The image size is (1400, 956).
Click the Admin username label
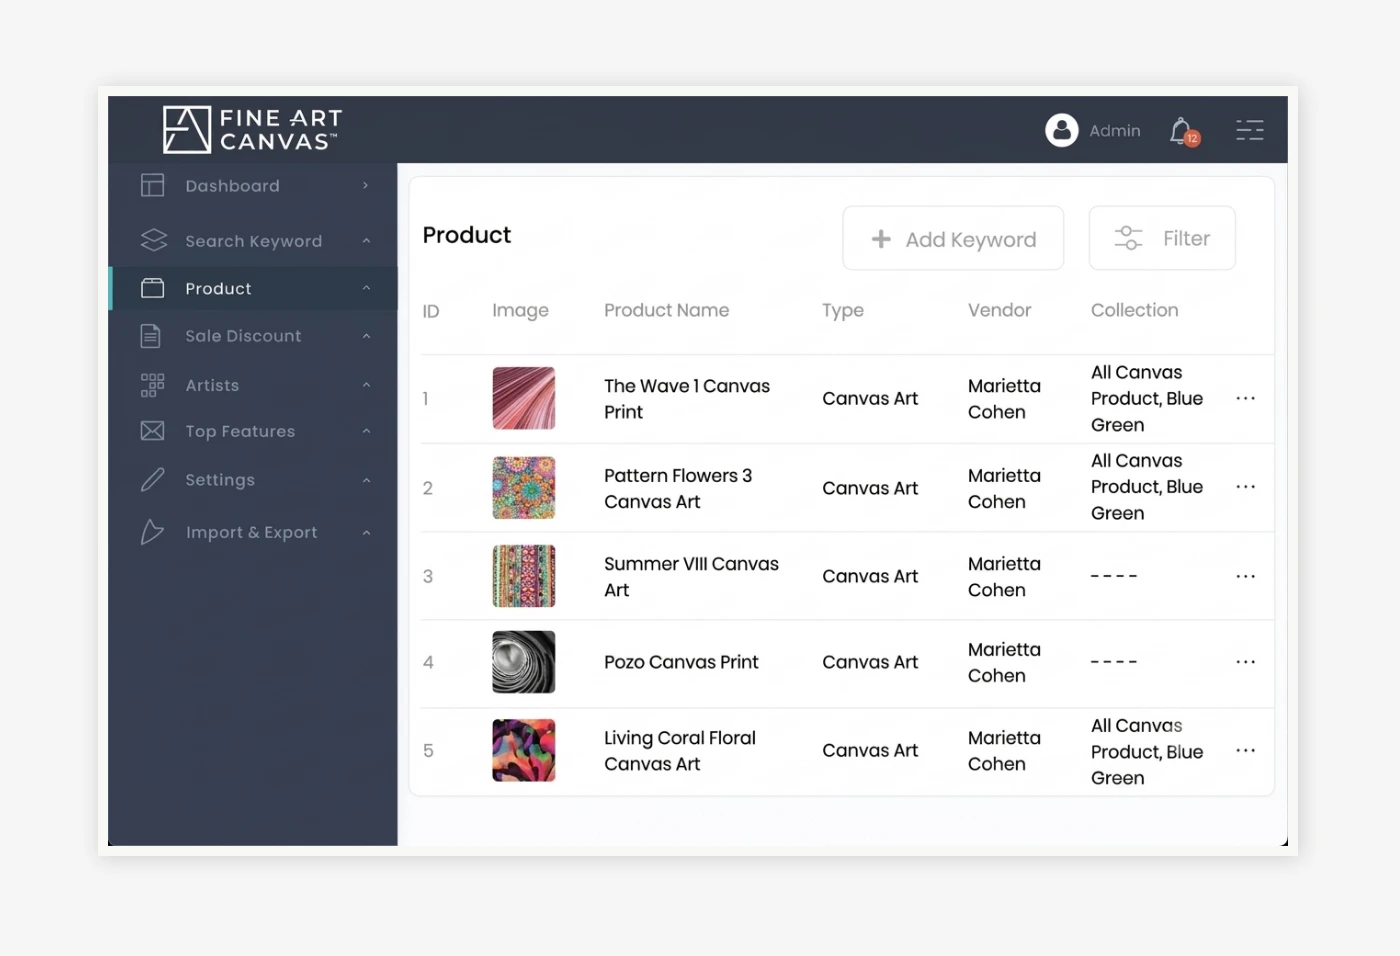click(x=1115, y=131)
